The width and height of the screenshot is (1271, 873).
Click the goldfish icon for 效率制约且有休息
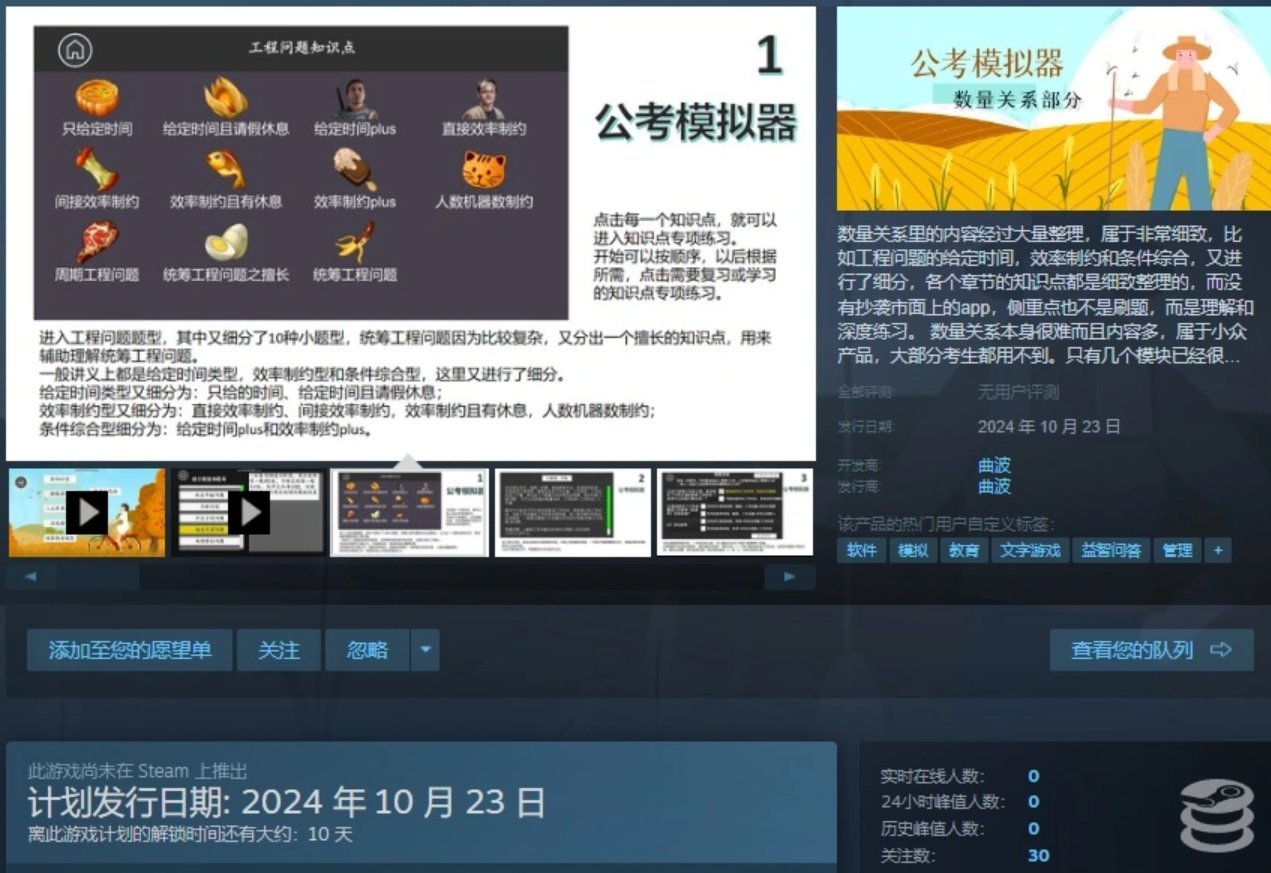(225, 170)
